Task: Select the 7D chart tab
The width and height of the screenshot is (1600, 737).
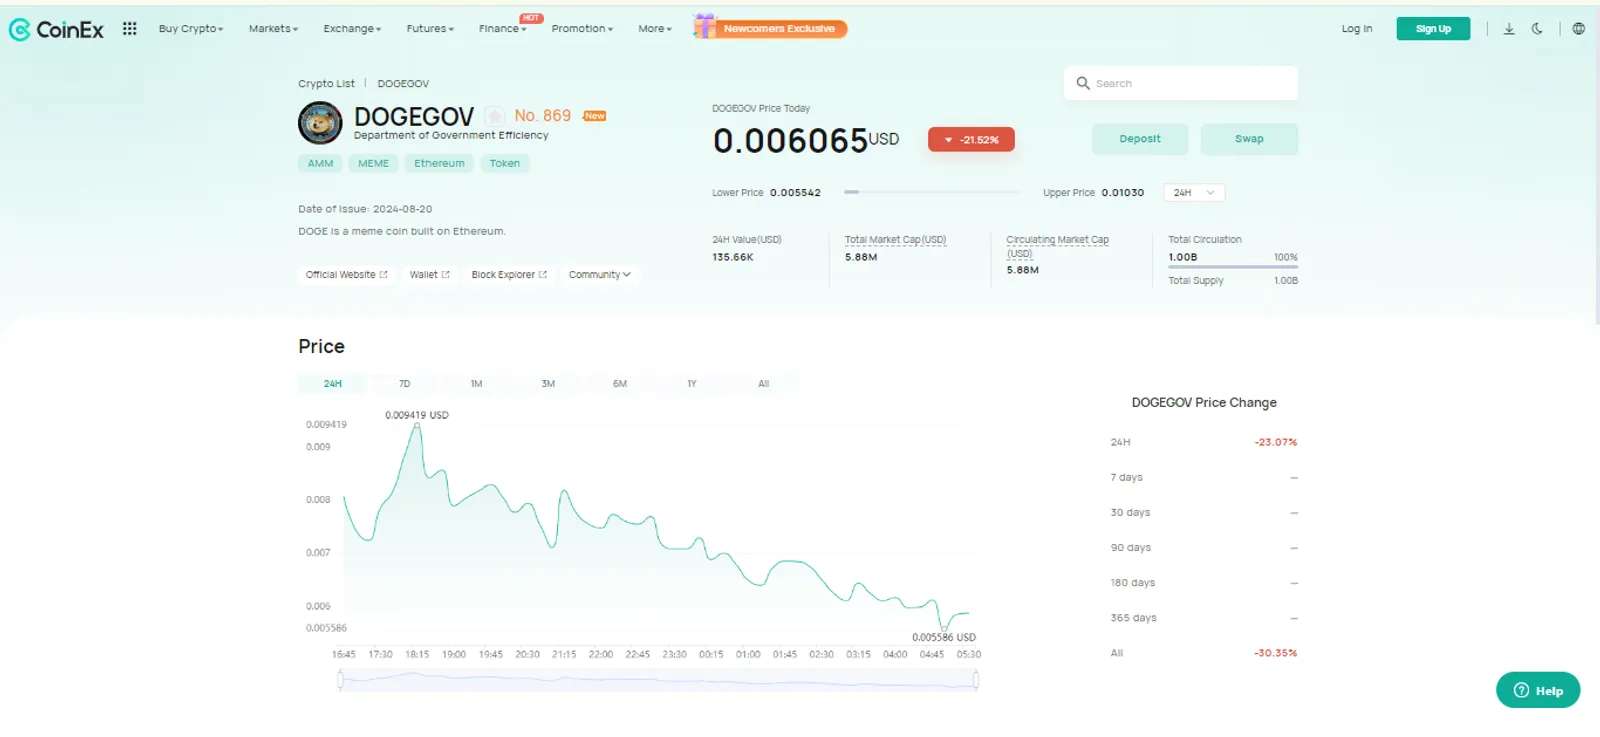Action: [x=405, y=384]
